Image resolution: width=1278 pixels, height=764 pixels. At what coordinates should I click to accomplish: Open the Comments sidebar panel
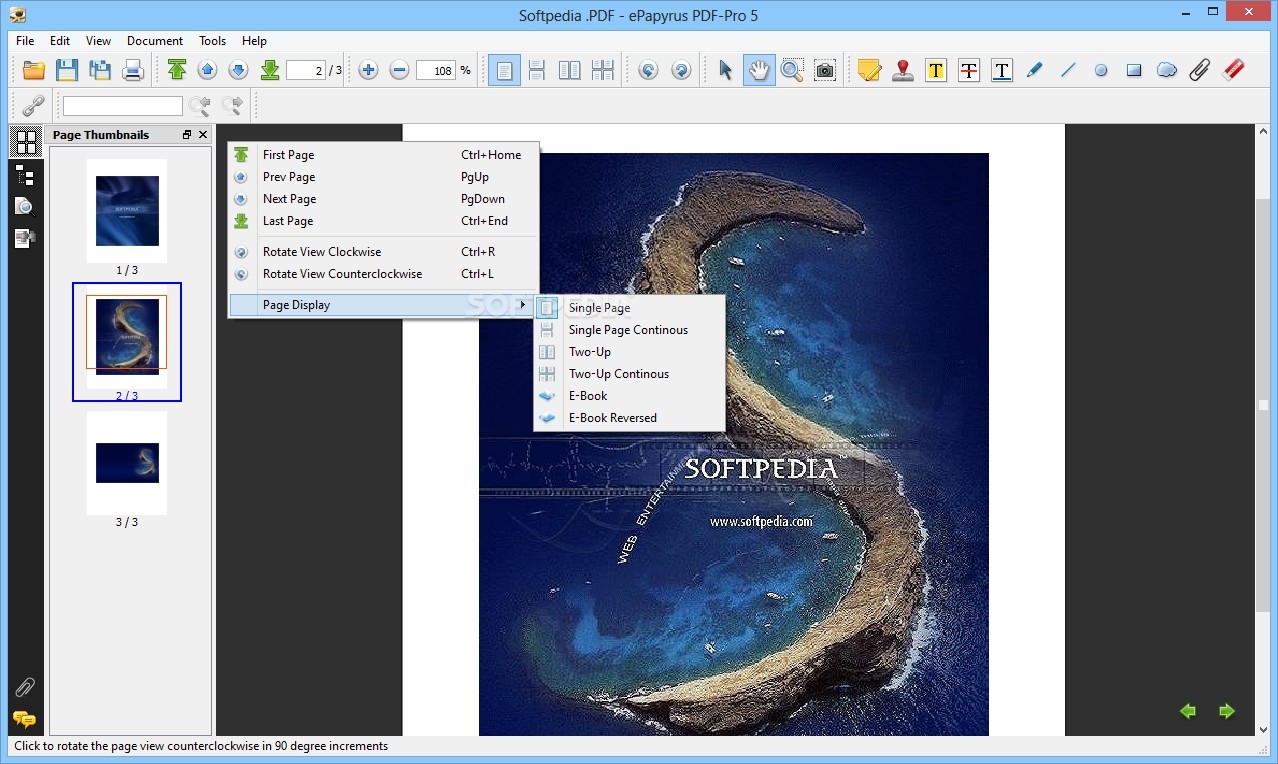point(25,719)
